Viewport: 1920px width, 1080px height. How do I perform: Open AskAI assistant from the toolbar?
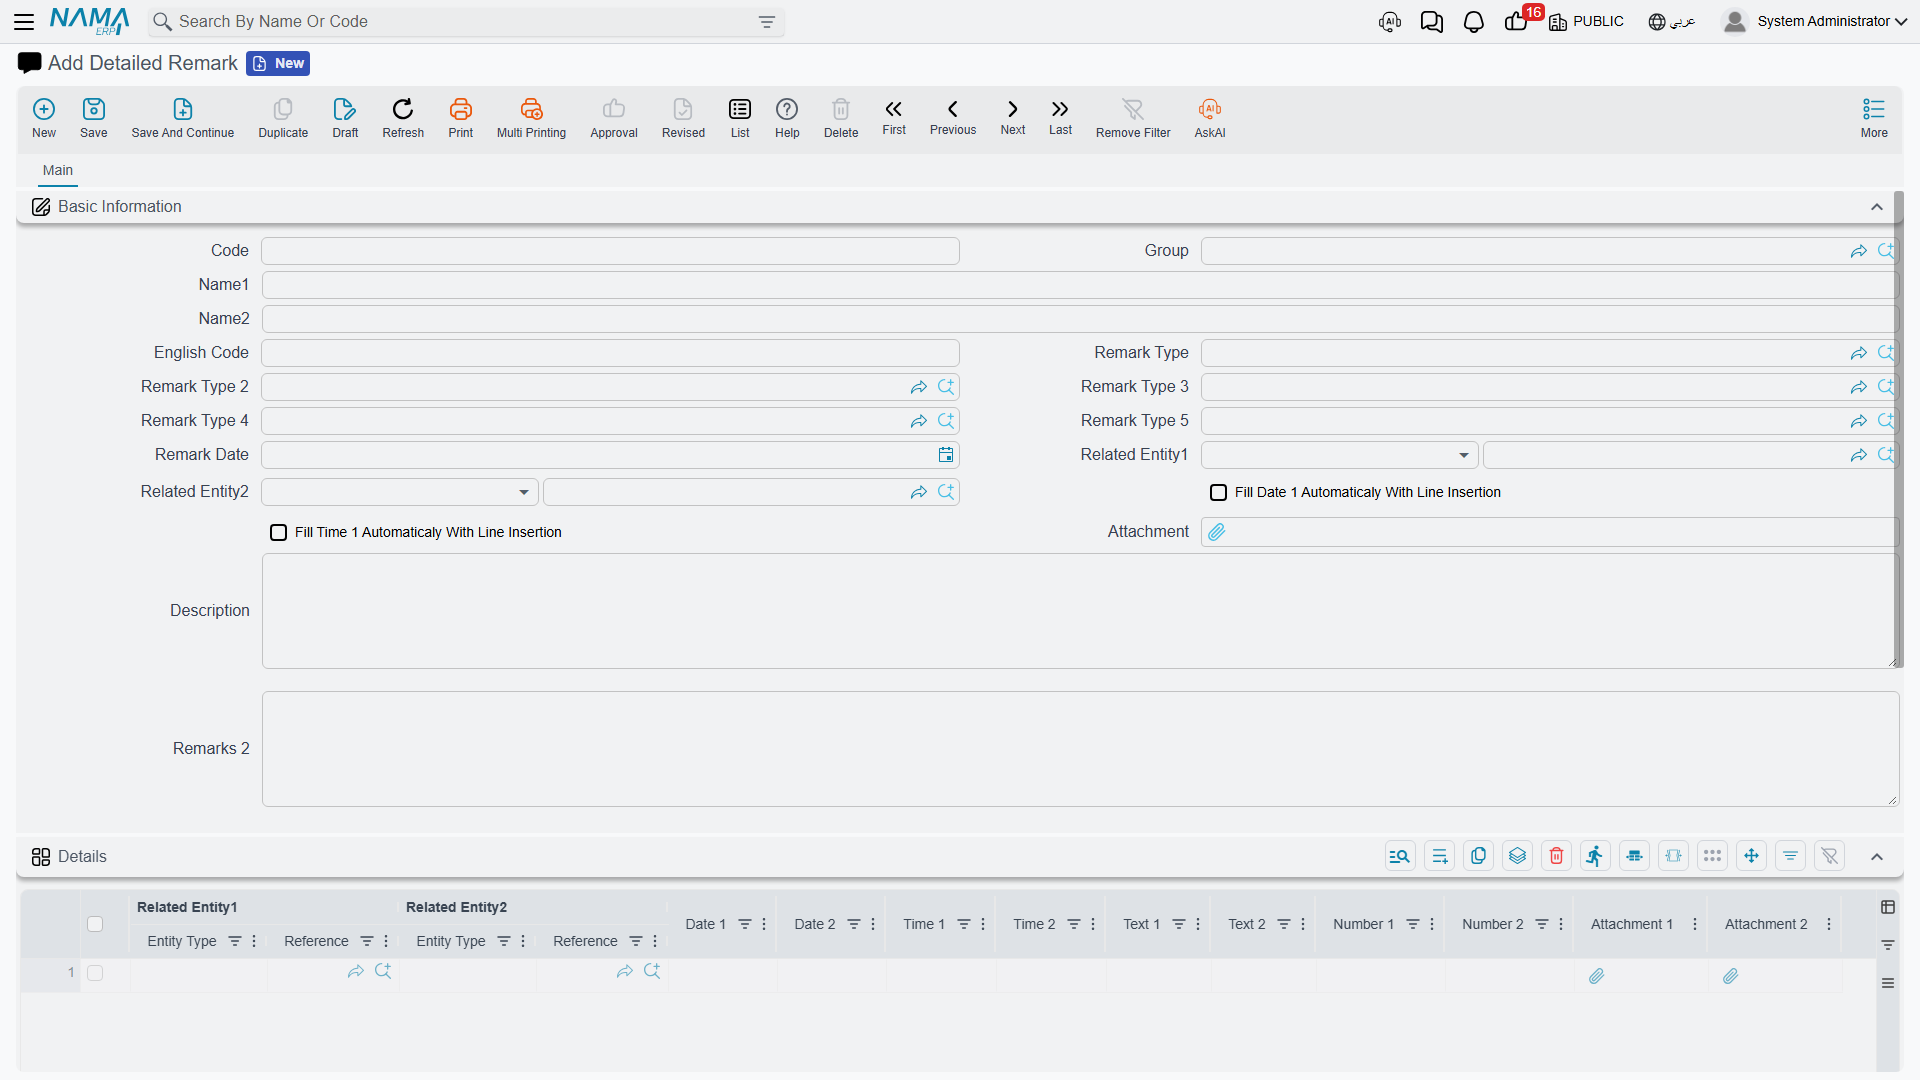point(1210,118)
